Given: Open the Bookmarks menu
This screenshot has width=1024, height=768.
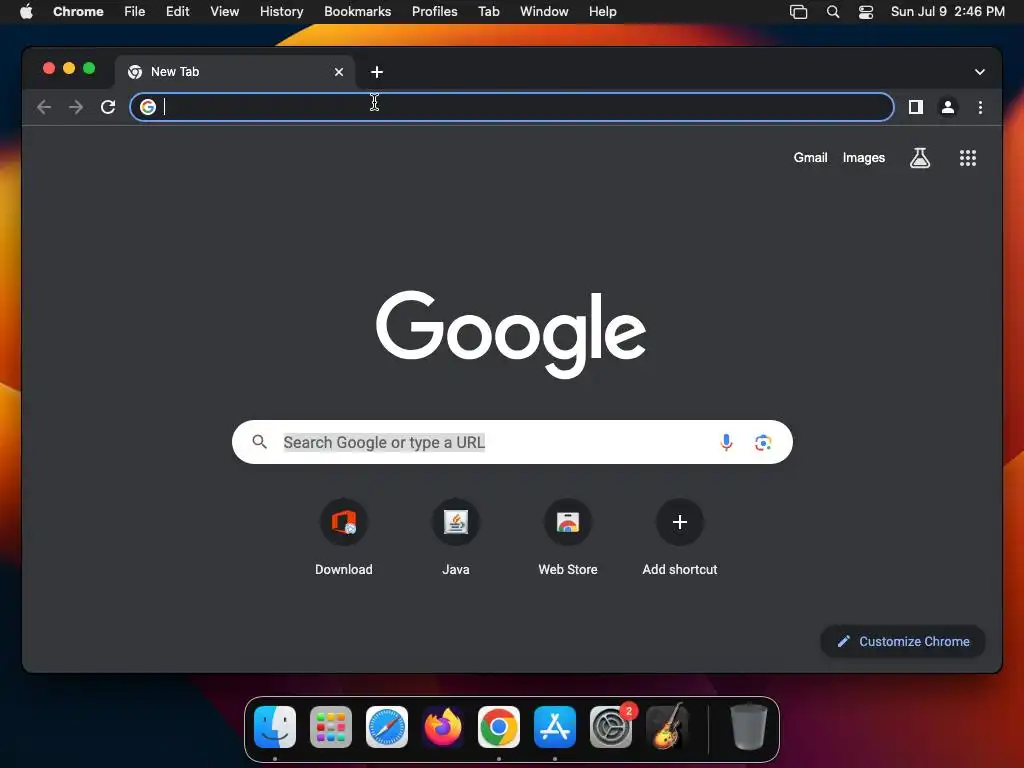Looking at the screenshot, I should 357,11.
